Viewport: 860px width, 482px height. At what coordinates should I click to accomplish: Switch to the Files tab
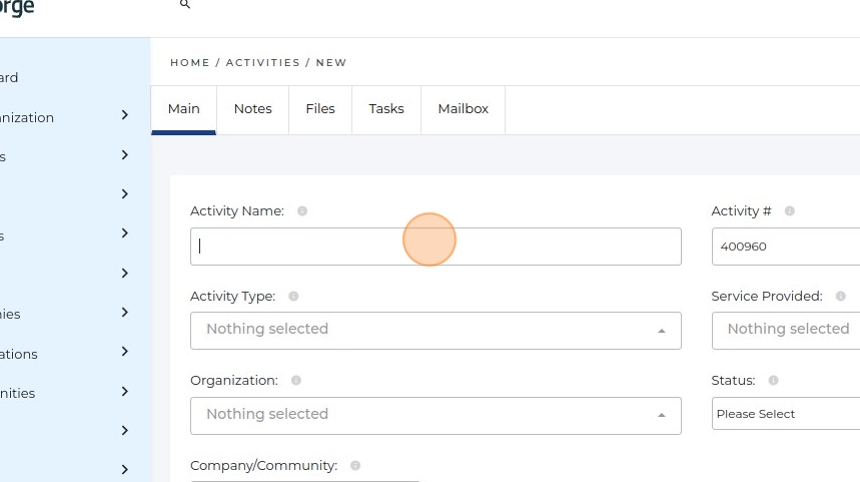click(x=320, y=109)
